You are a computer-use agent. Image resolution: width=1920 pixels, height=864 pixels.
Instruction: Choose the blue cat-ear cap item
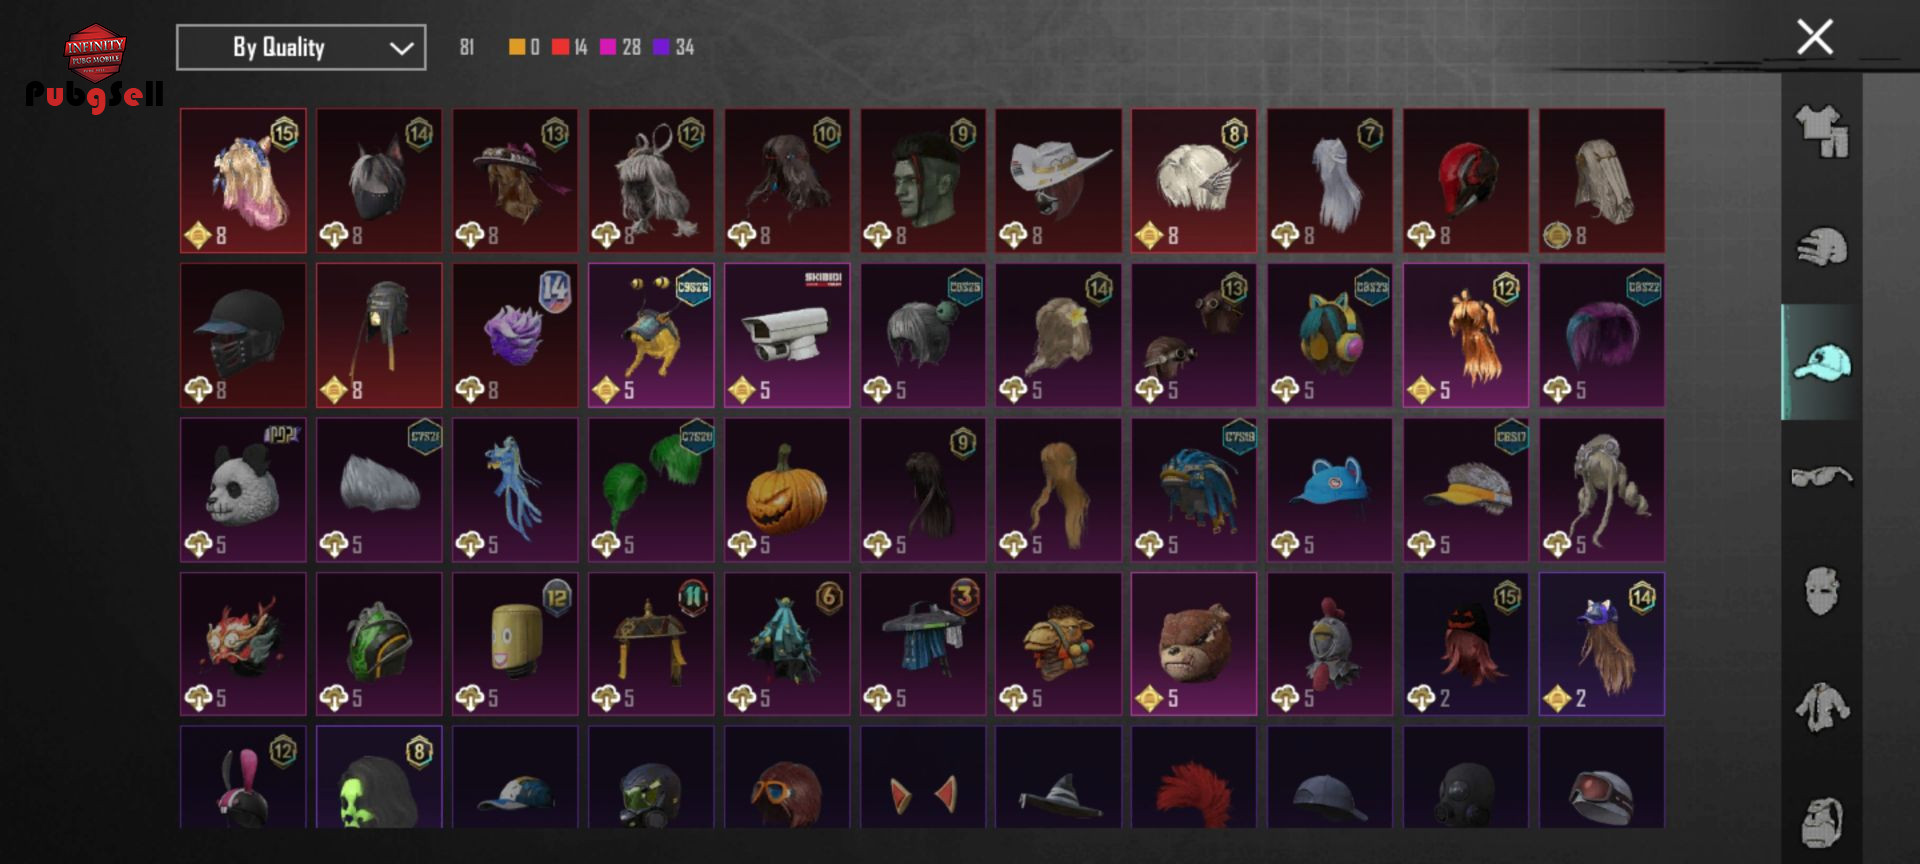1330,490
